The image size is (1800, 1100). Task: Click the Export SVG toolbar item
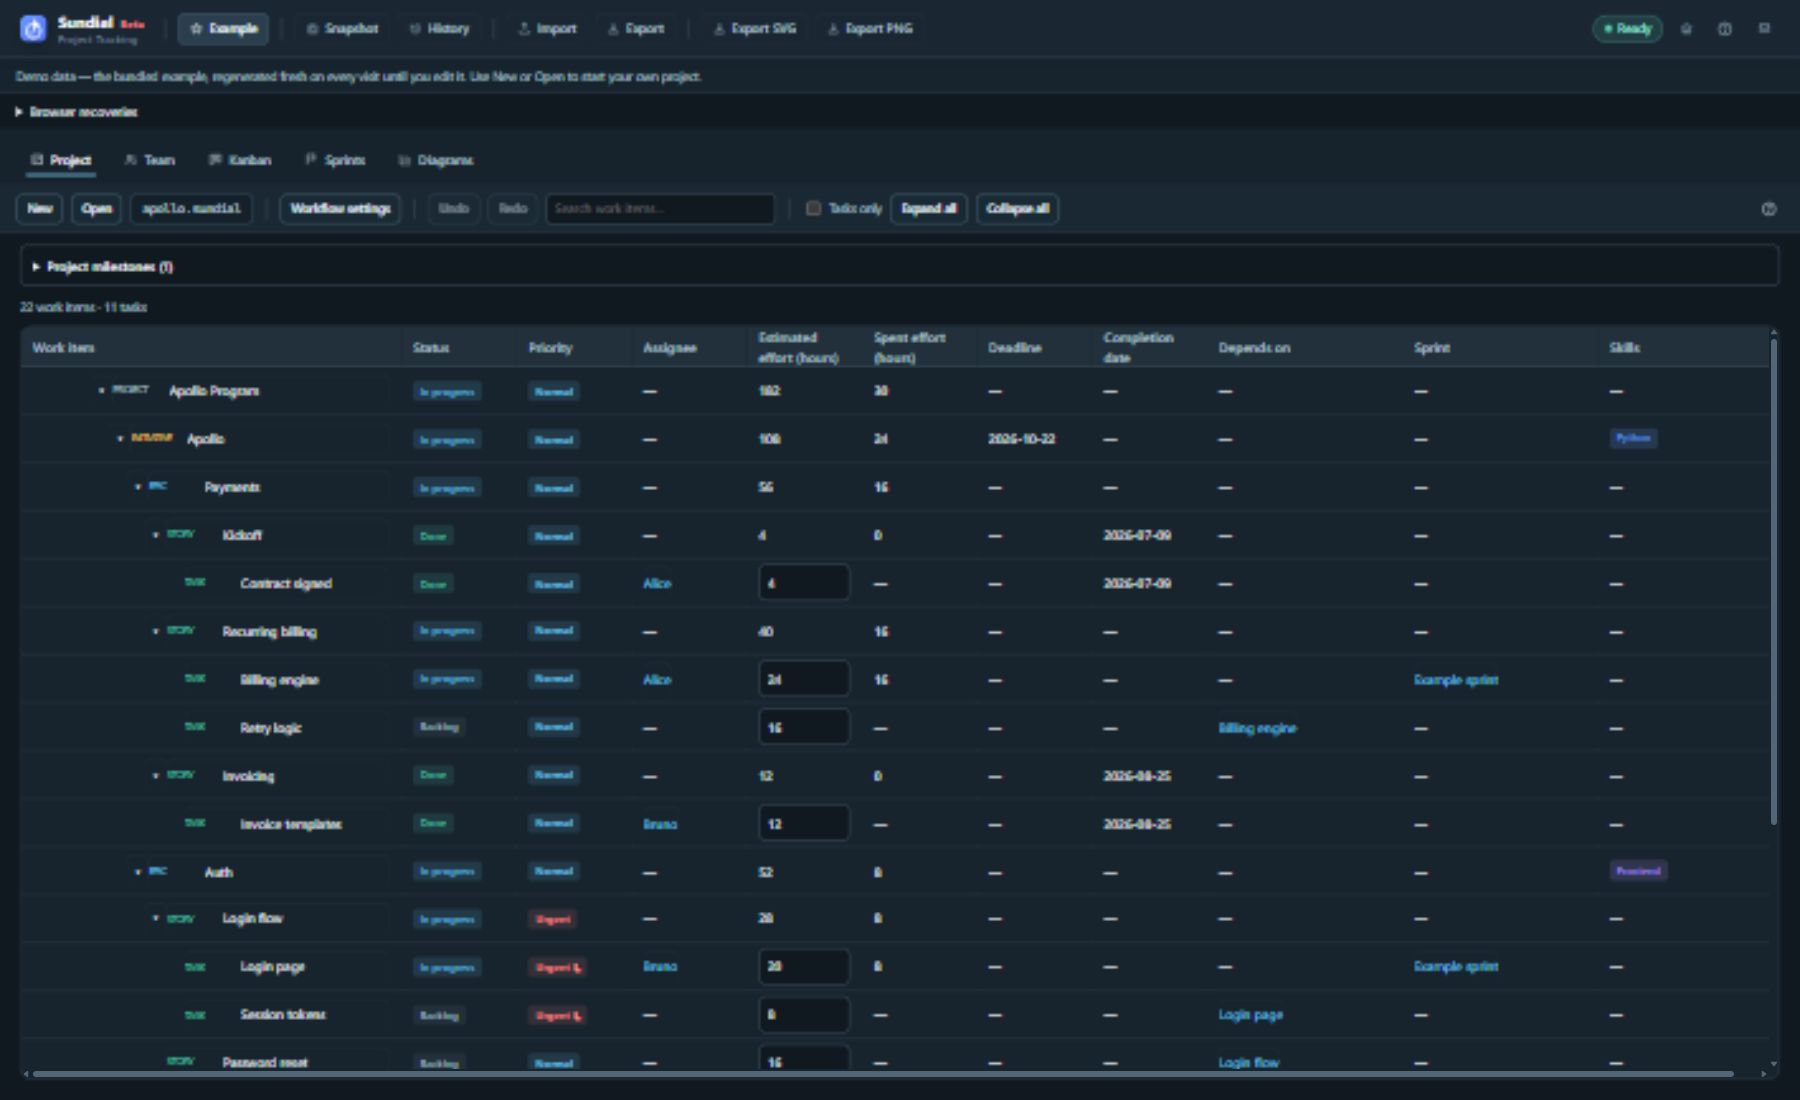pyautogui.click(x=755, y=29)
